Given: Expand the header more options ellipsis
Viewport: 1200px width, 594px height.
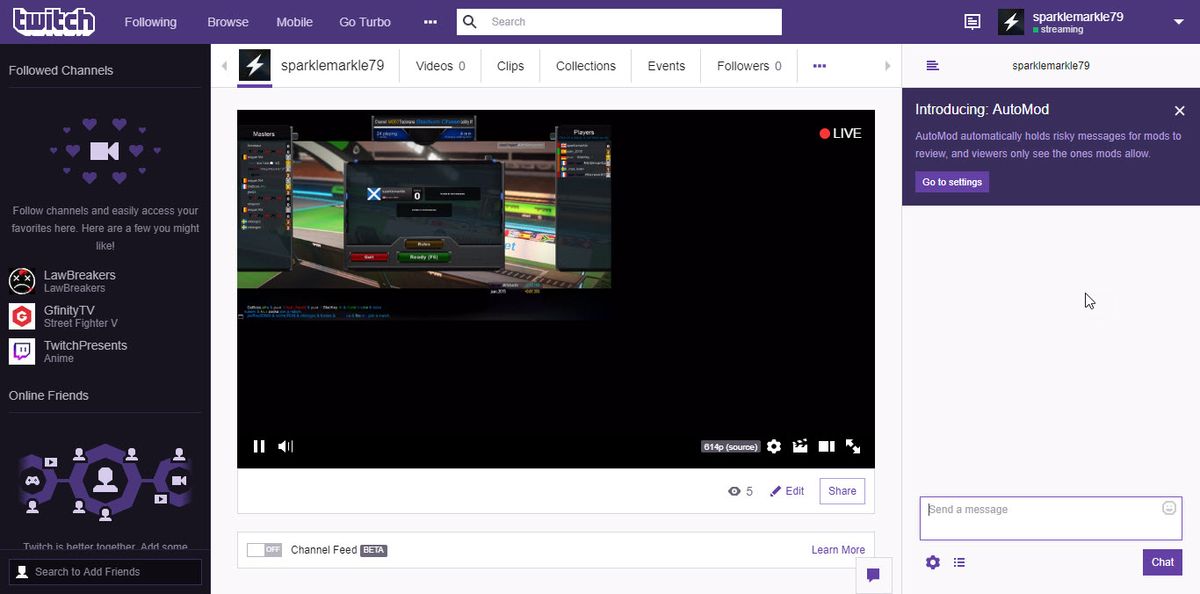Looking at the screenshot, I should 430,22.
